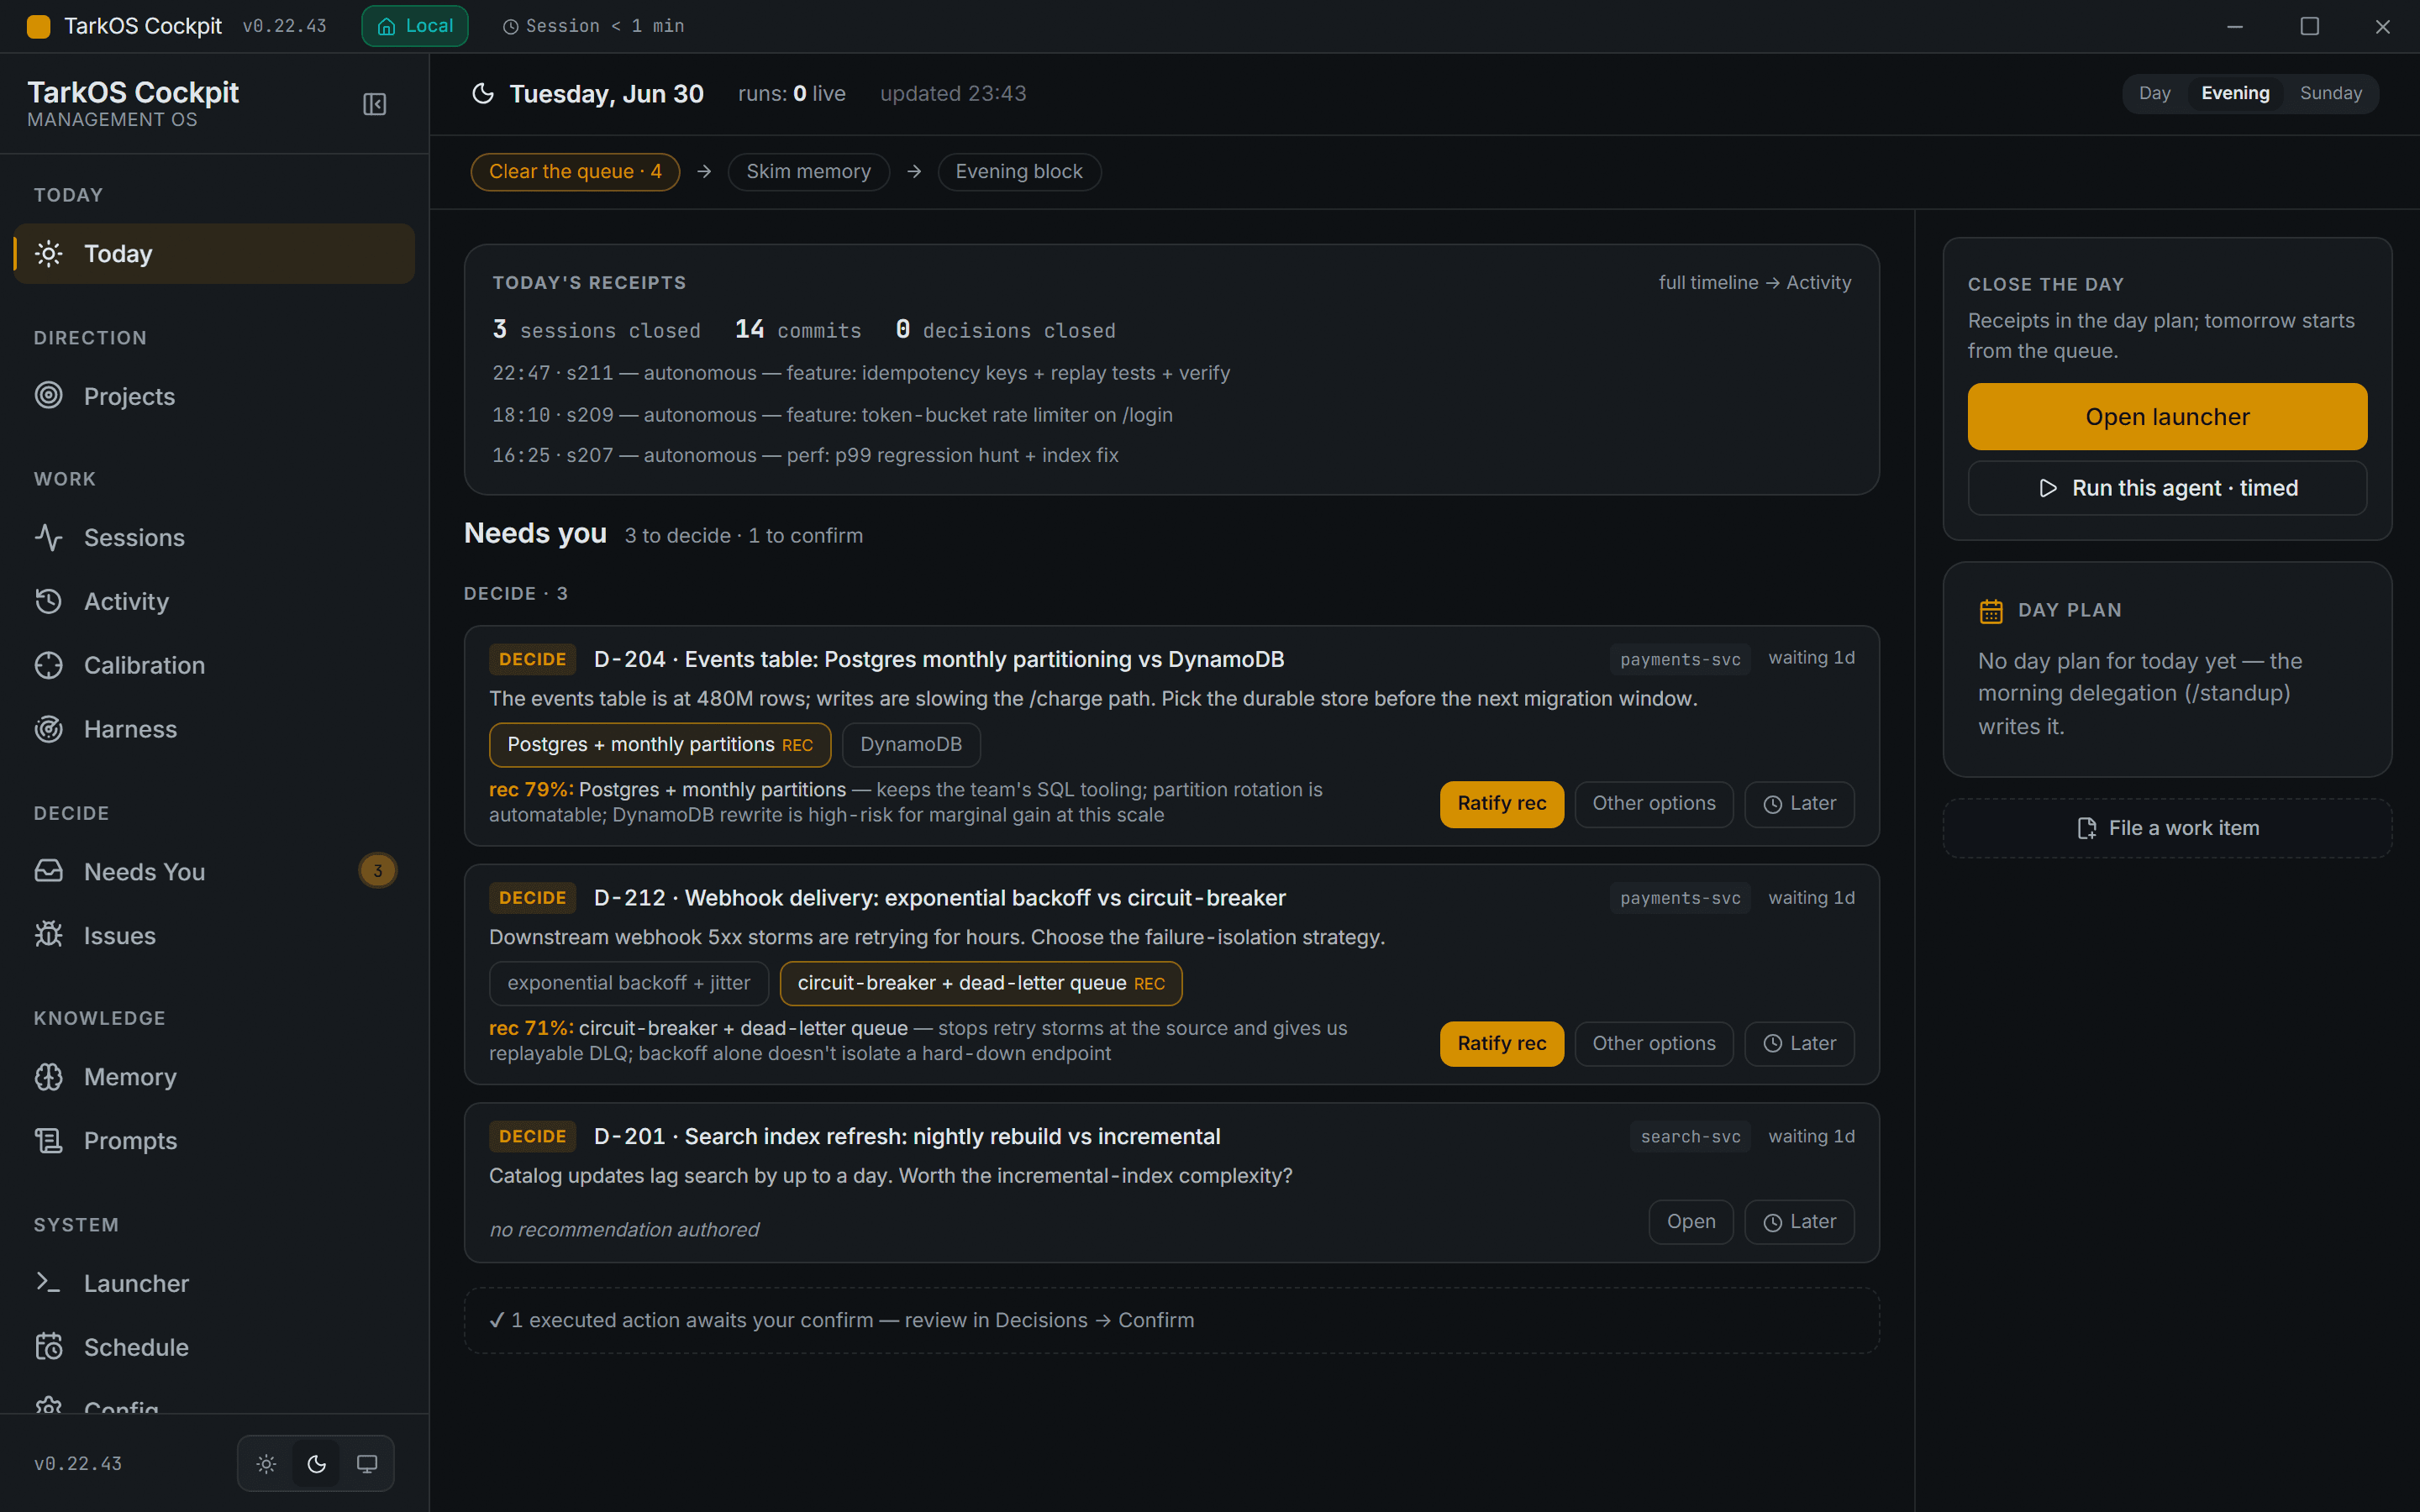Click the Harness radar icon

[x=49, y=729]
